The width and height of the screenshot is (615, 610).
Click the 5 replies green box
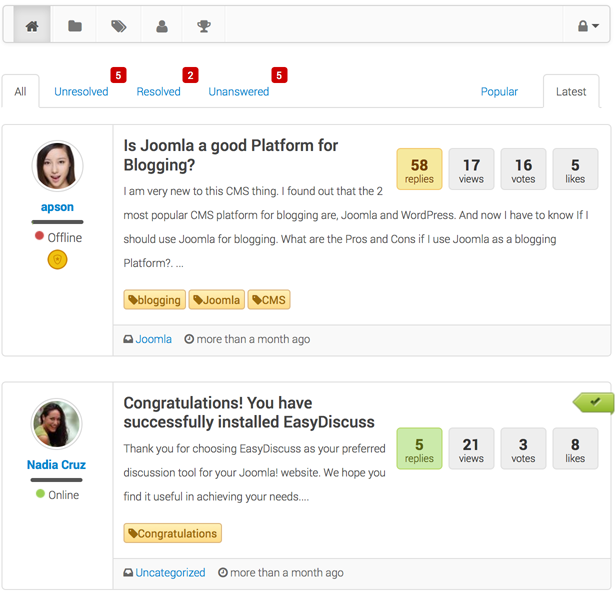pyautogui.click(x=419, y=448)
